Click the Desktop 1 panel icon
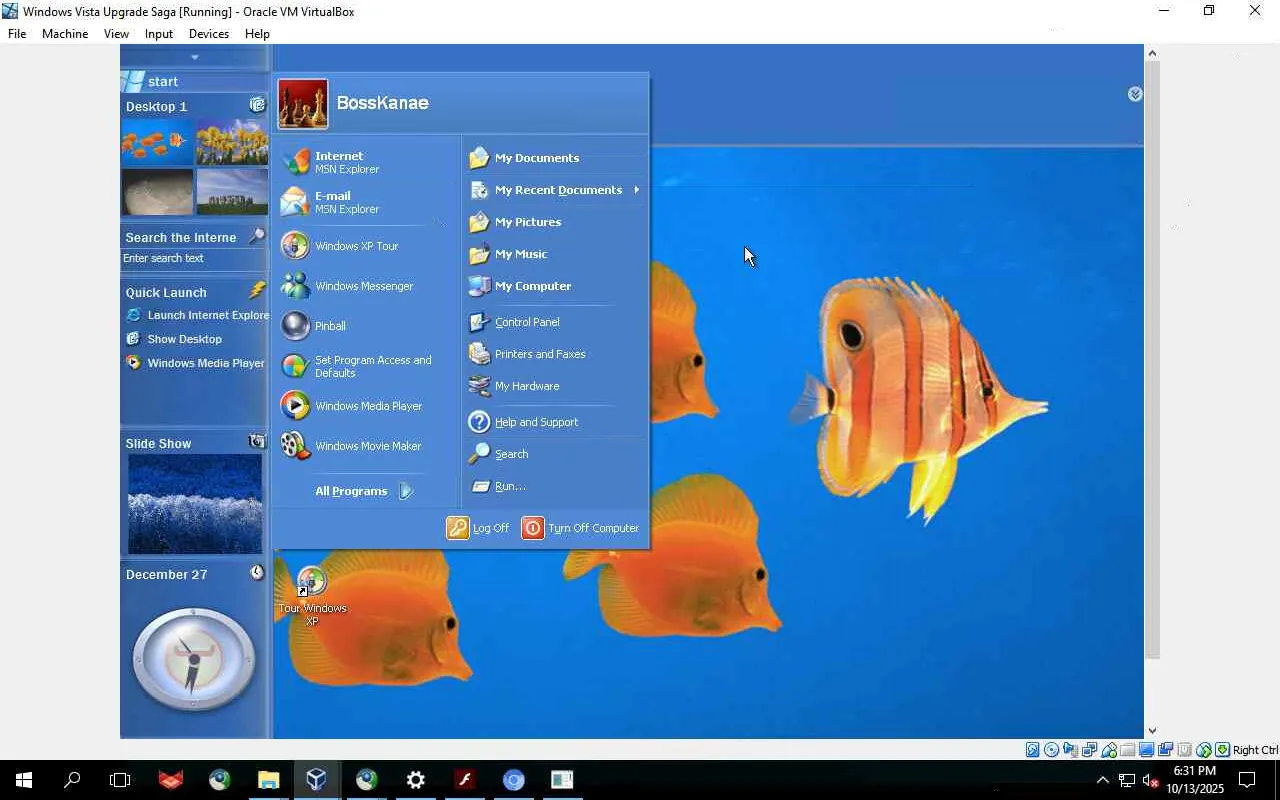Screen dimensions: 1280x800 (x=257, y=105)
